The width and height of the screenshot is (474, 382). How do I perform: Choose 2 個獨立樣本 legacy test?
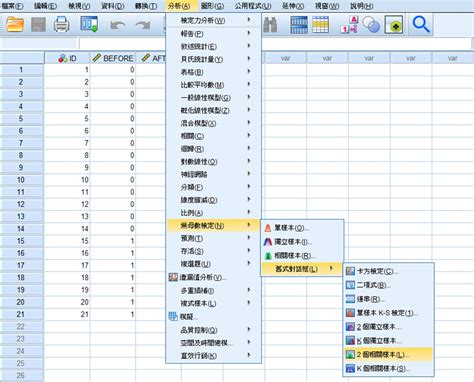[x=389, y=327]
